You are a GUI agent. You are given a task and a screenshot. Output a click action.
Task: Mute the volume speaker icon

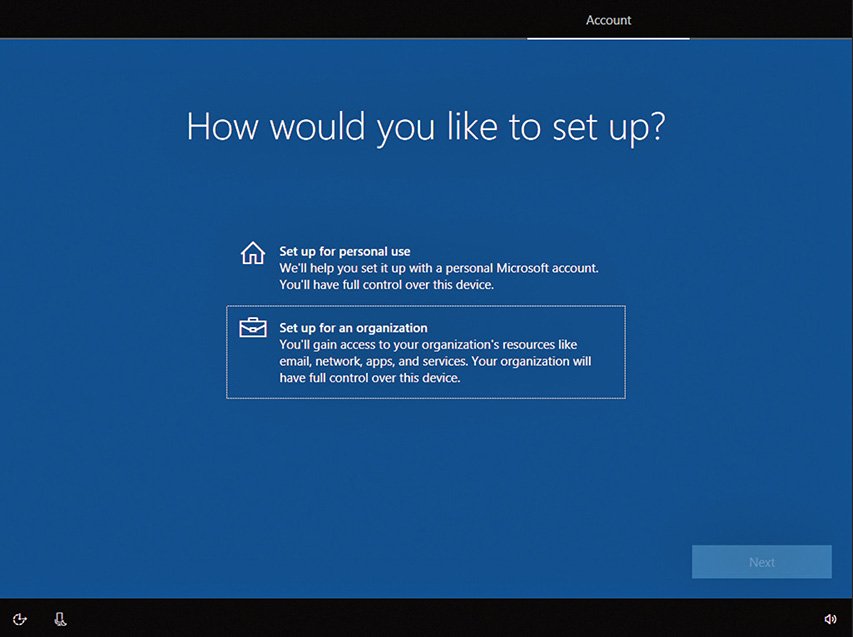point(829,619)
